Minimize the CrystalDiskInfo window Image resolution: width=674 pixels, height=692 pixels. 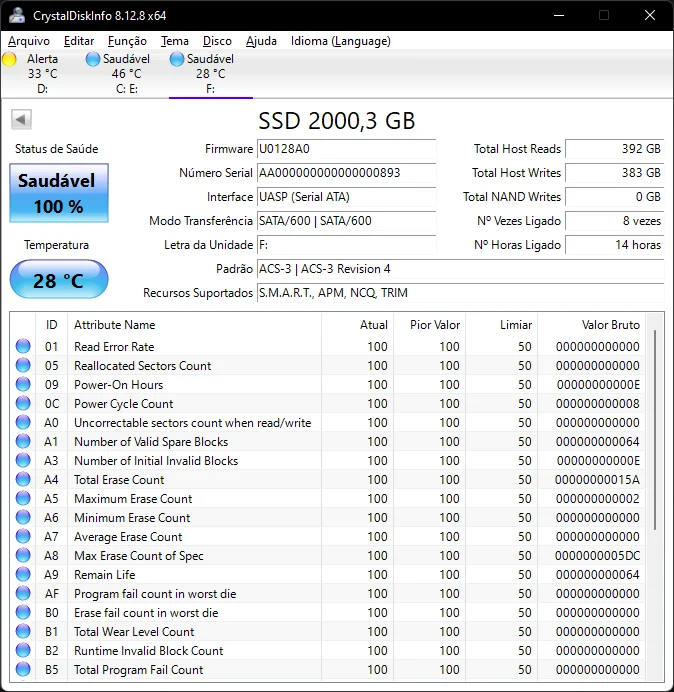coord(559,15)
